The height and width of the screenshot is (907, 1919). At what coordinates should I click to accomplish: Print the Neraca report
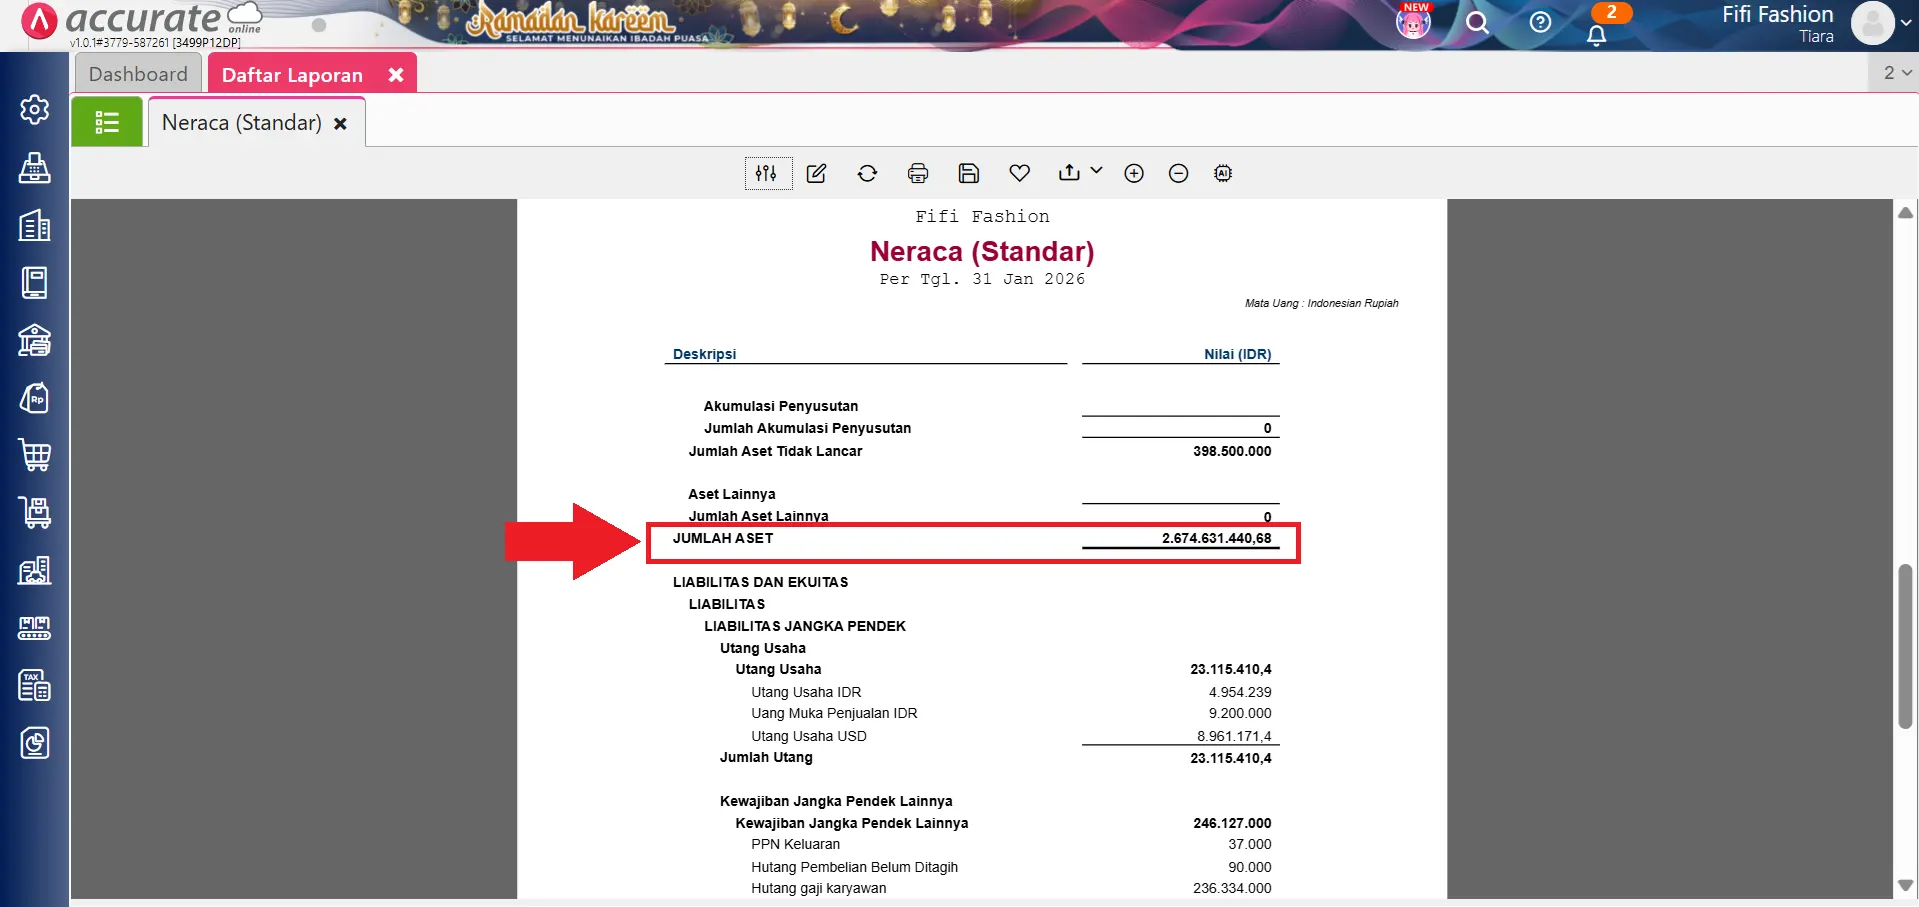[918, 173]
